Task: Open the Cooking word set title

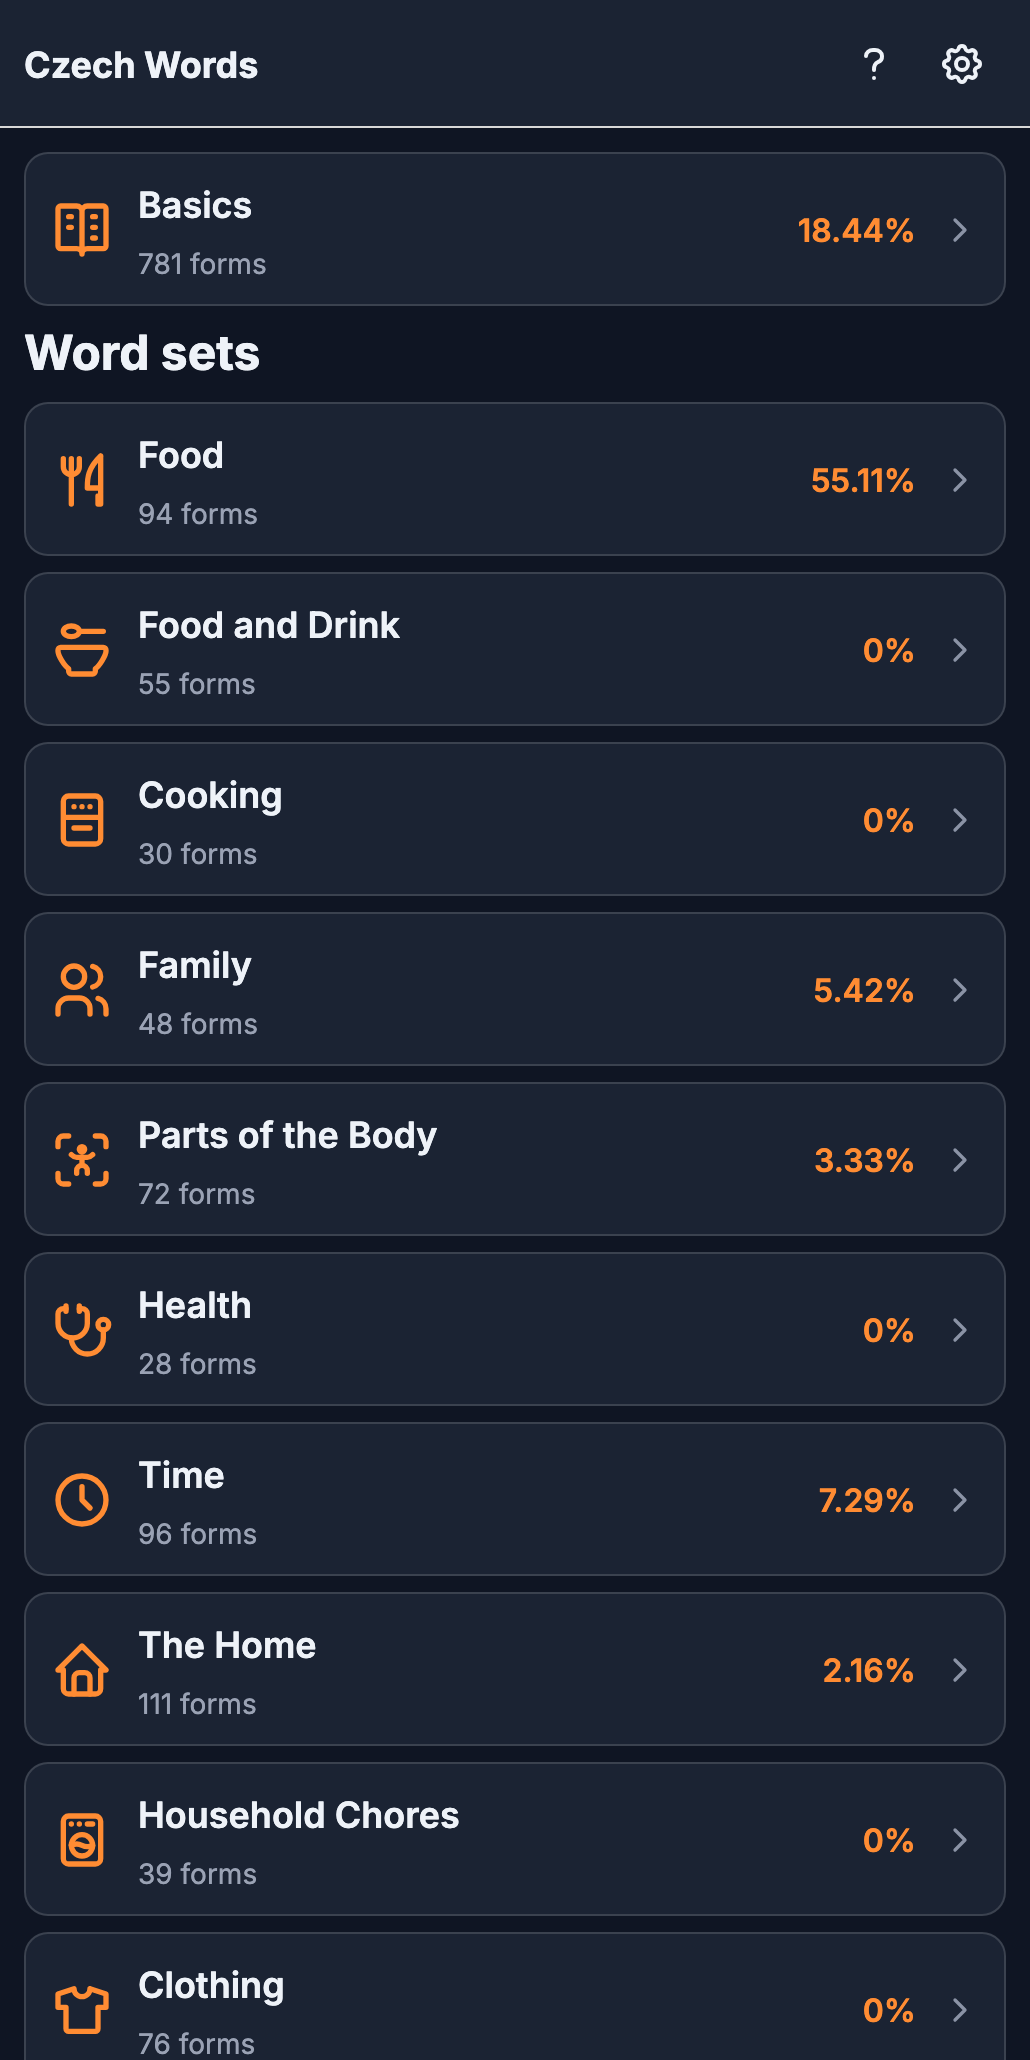Action: tap(210, 796)
